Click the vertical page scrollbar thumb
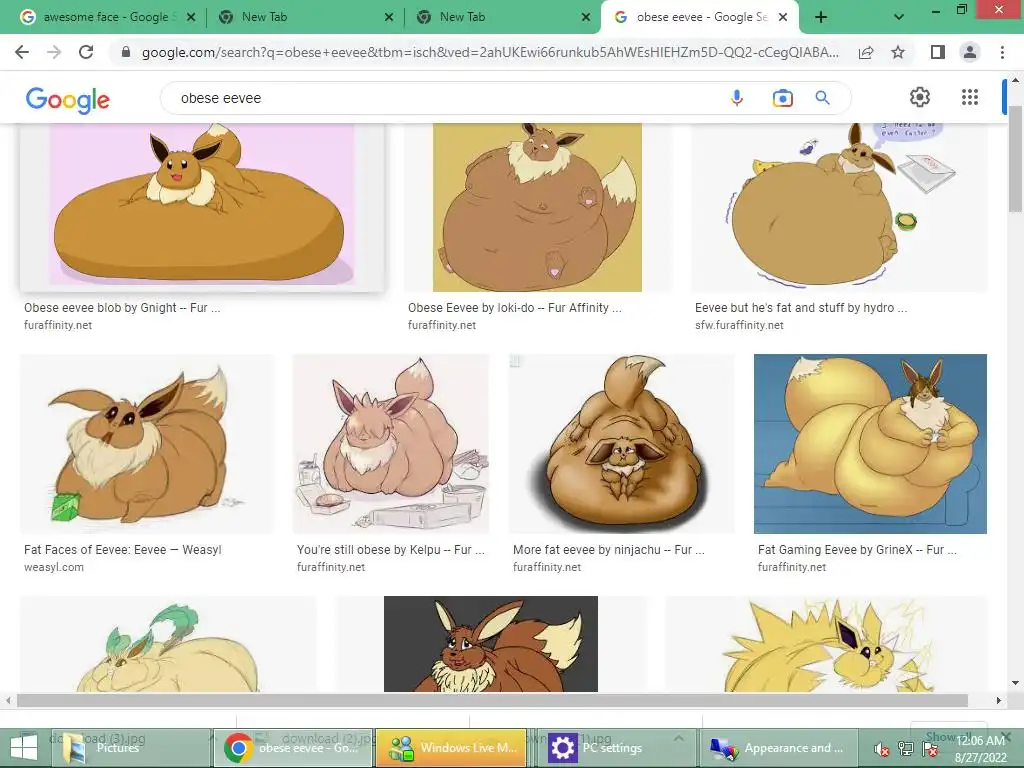The height and width of the screenshot is (768, 1024). pos(1015,157)
